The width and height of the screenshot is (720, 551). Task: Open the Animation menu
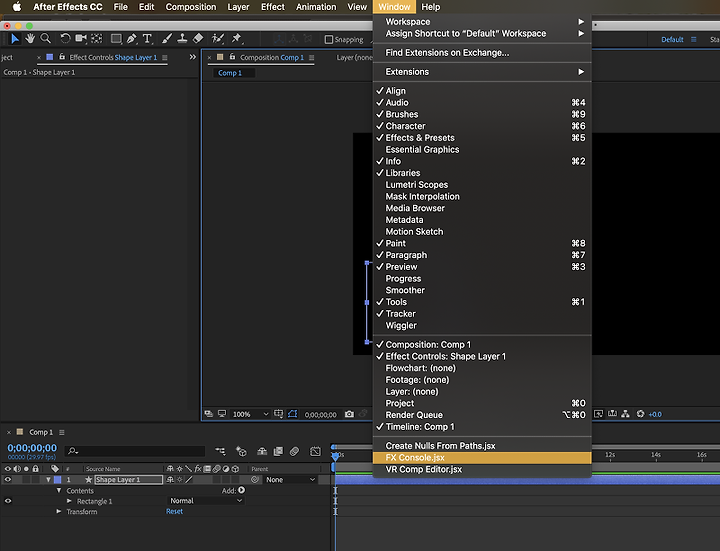pos(316,7)
